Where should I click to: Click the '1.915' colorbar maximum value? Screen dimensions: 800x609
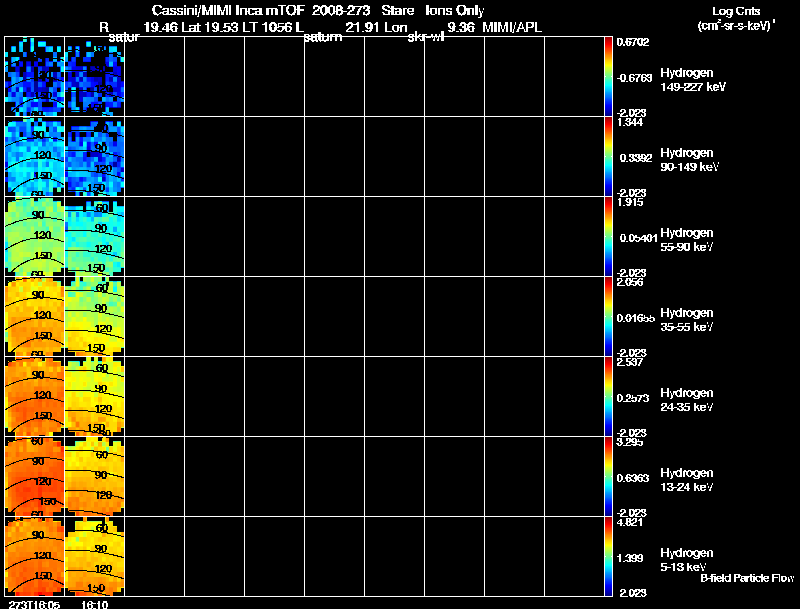[x=630, y=202]
